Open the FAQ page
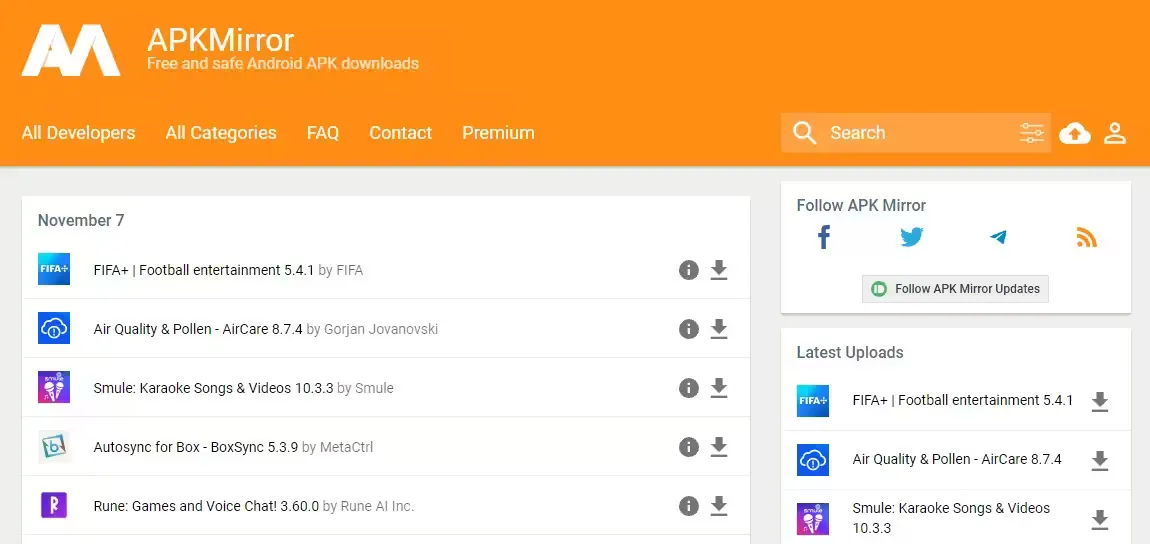This screenshot has width=1150, height=544. click(x=322, y=133)
